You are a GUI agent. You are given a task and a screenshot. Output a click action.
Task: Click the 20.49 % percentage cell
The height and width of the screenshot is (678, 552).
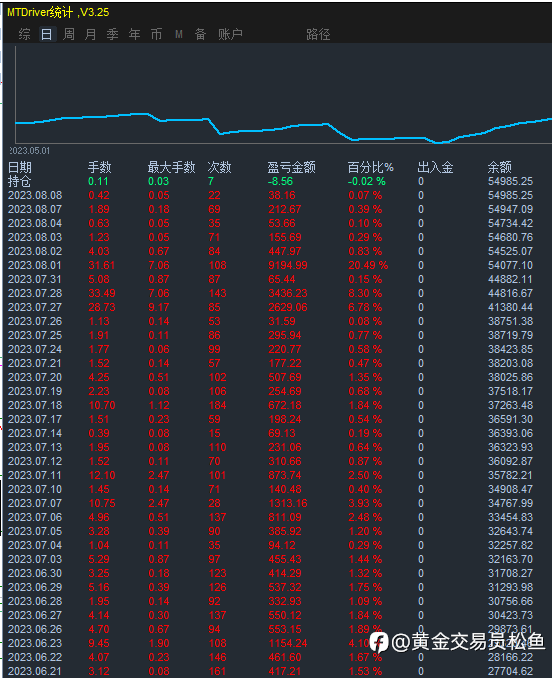tap(368, 265)
